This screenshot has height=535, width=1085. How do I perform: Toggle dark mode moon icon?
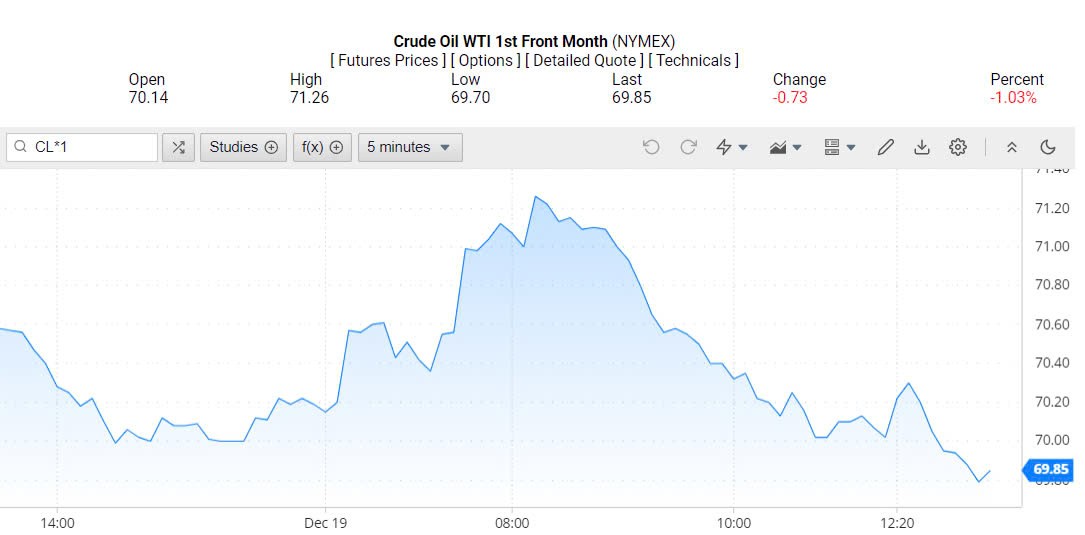click(x=1048, y=148)
